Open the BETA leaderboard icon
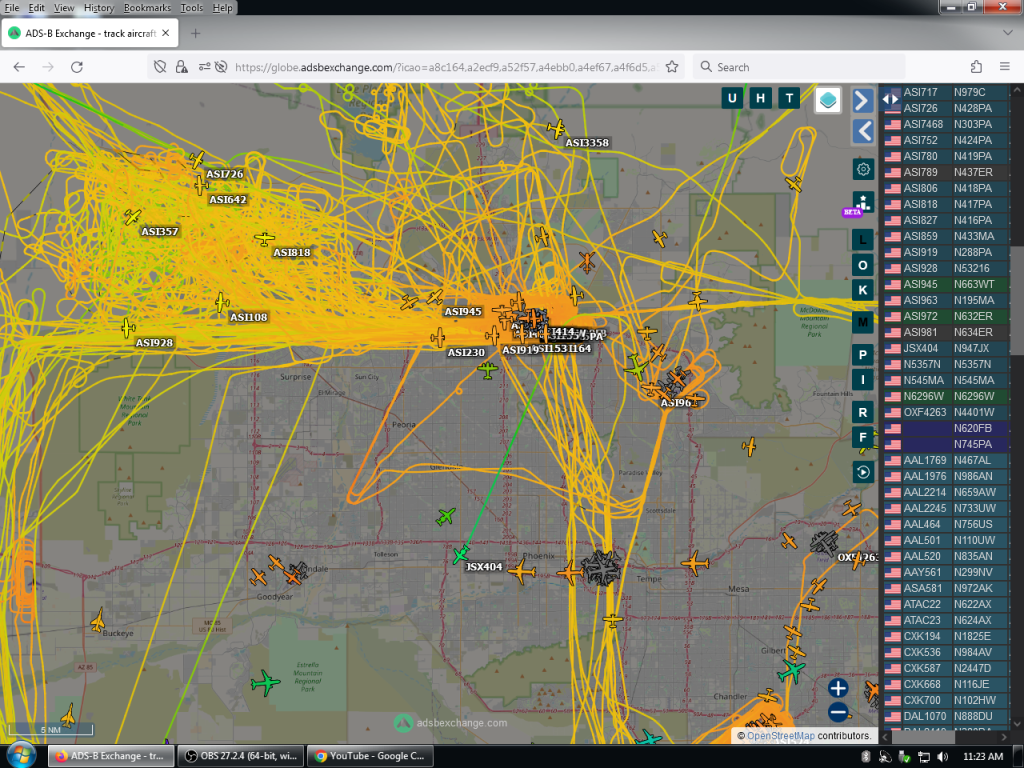1024x768 pixels. pyautogui.click(x=862, y=203)
